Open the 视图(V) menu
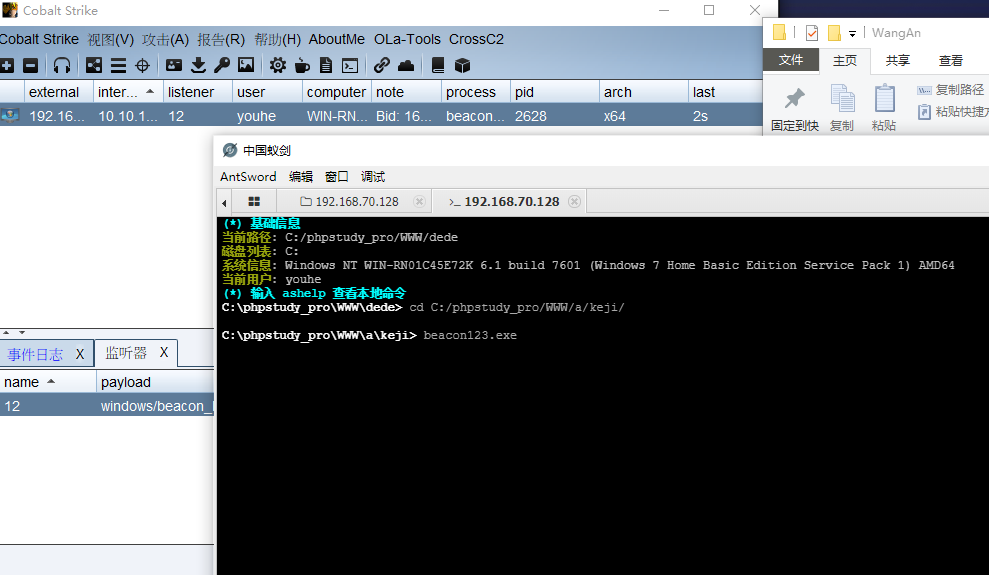The image size is (989, 575). 111,40
